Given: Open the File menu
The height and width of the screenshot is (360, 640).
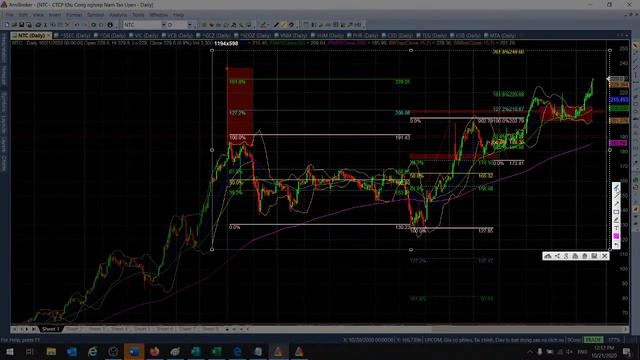Looking at the screenshot, I should (10, 15).
